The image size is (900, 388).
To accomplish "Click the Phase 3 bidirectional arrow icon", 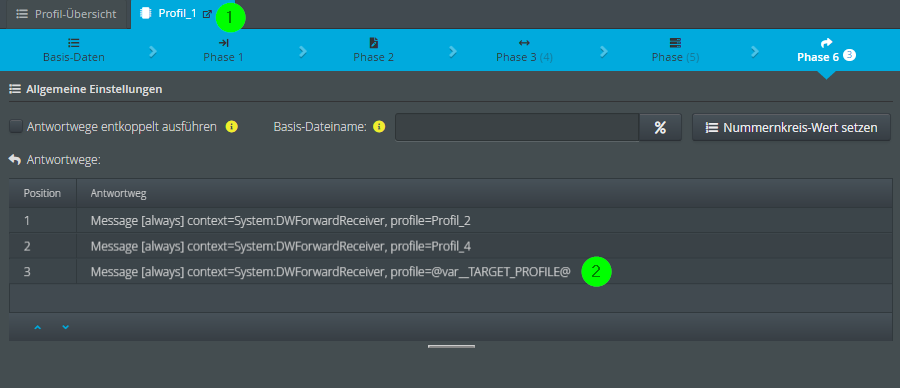I will (524, 43).
